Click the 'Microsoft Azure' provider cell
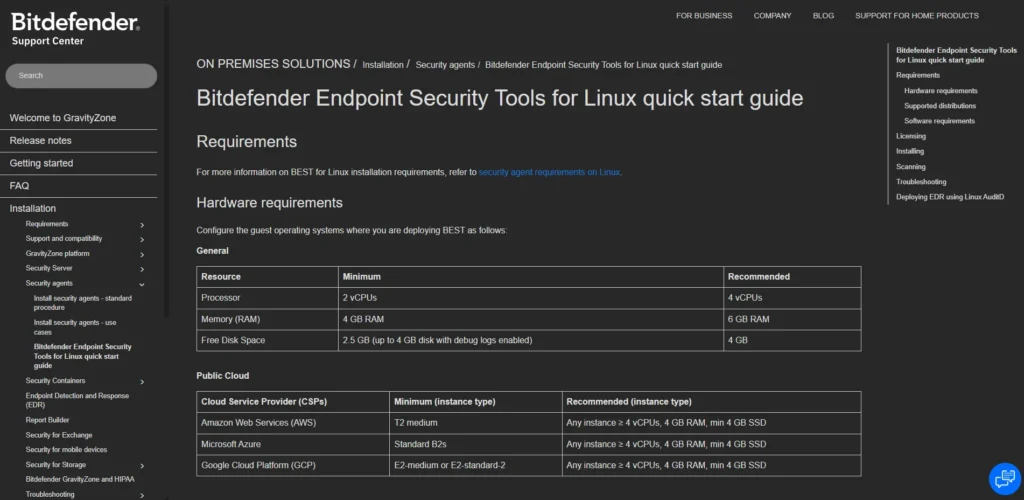This screenshot has height=500, width=1024. click(x=293, y=445)
